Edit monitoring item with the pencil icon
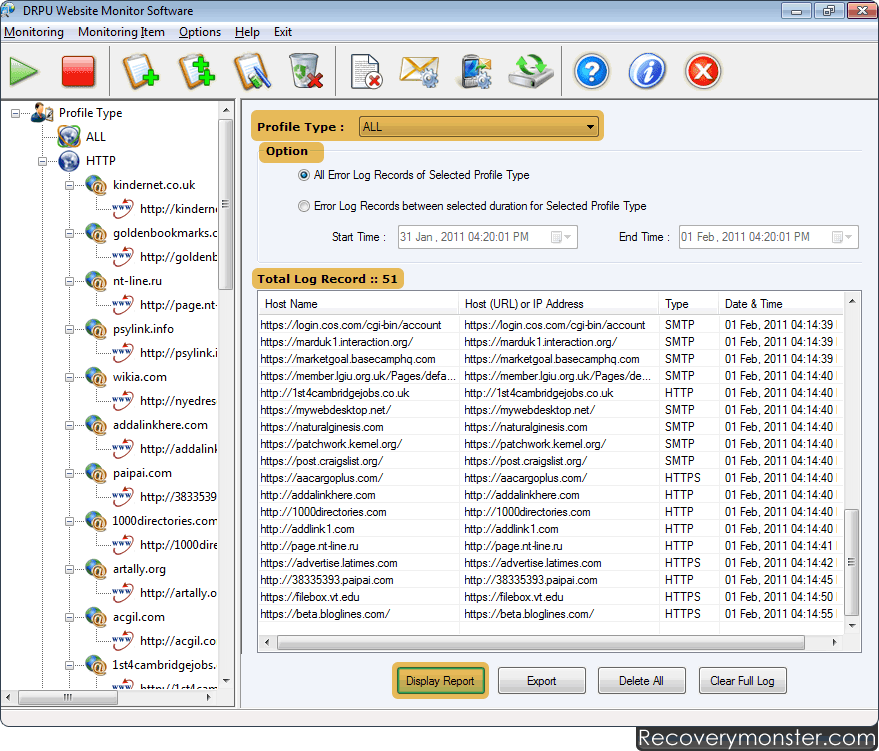Image resolution: width=879 pixels, height=751 pixels. pos(253,72)
